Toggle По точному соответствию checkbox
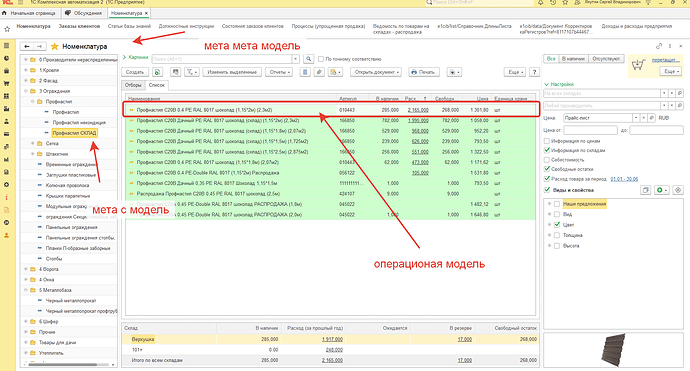 pos(321,59)
